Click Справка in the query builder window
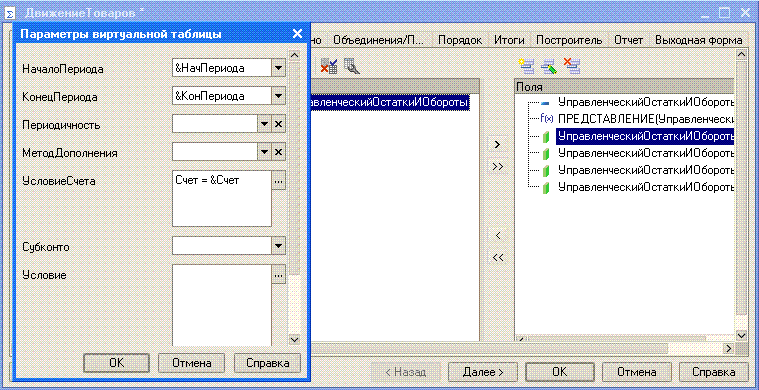 point(713,372)
